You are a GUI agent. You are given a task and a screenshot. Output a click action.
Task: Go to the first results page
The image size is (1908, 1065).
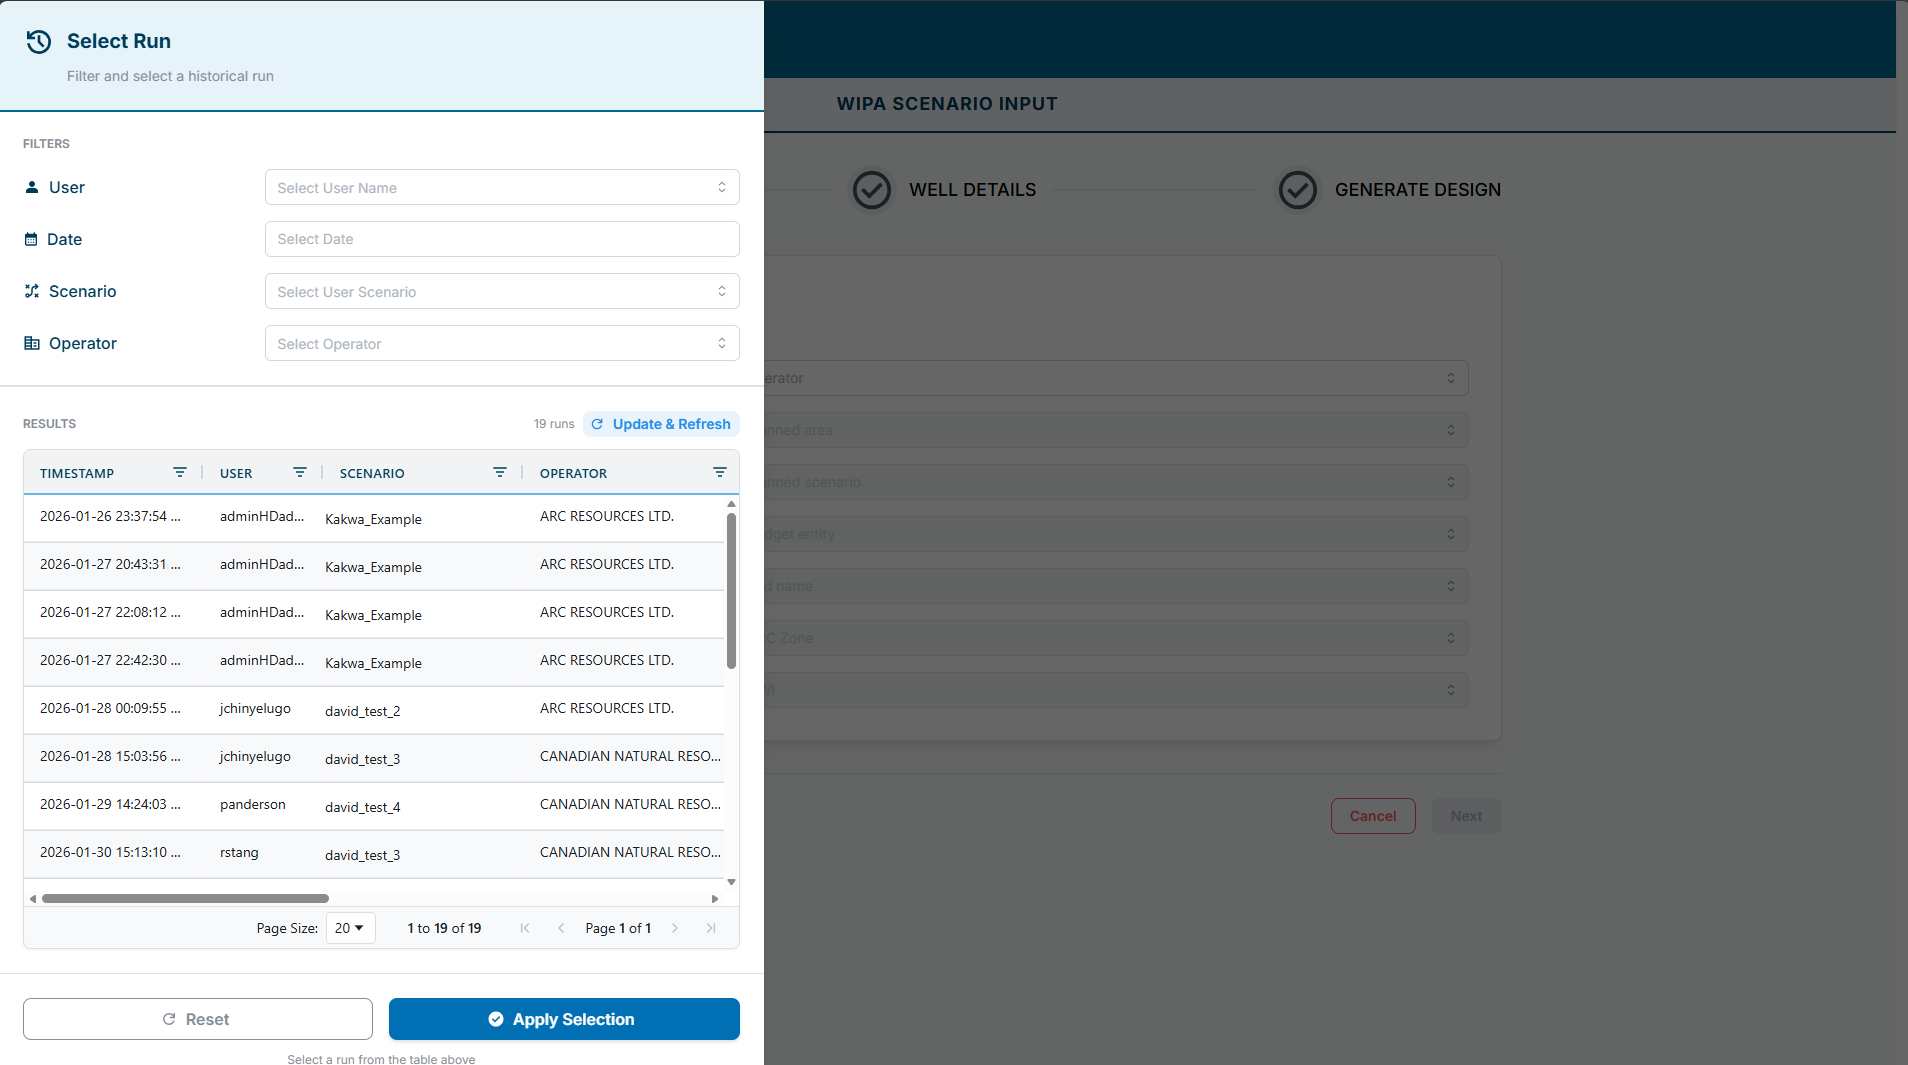(x=525, y=929)
